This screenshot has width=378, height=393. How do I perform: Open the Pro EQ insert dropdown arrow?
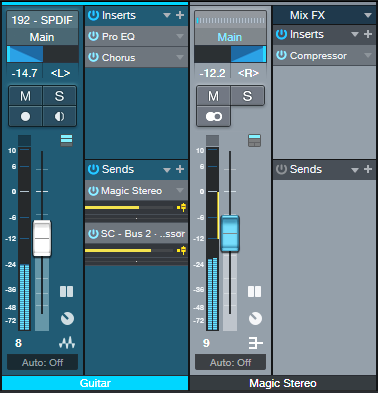coord(180,36)
